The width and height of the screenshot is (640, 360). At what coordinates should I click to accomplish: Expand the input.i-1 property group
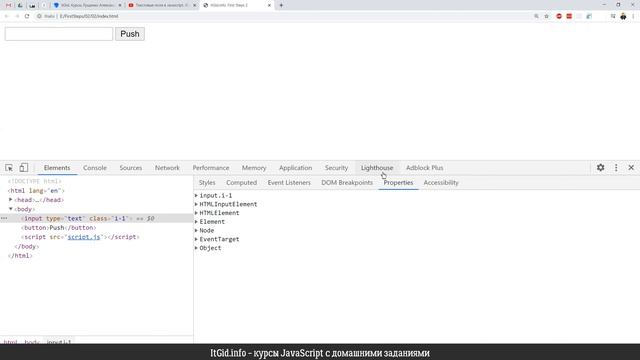coord(196,196)
